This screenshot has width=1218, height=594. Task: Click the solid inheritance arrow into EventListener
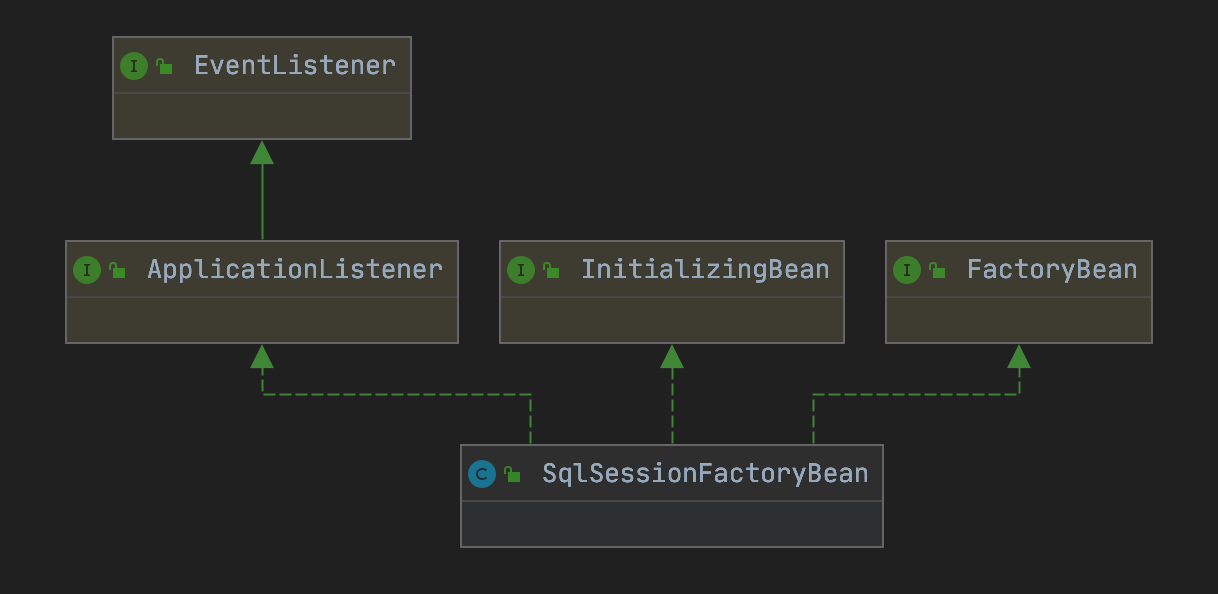(x=262, y=153)
